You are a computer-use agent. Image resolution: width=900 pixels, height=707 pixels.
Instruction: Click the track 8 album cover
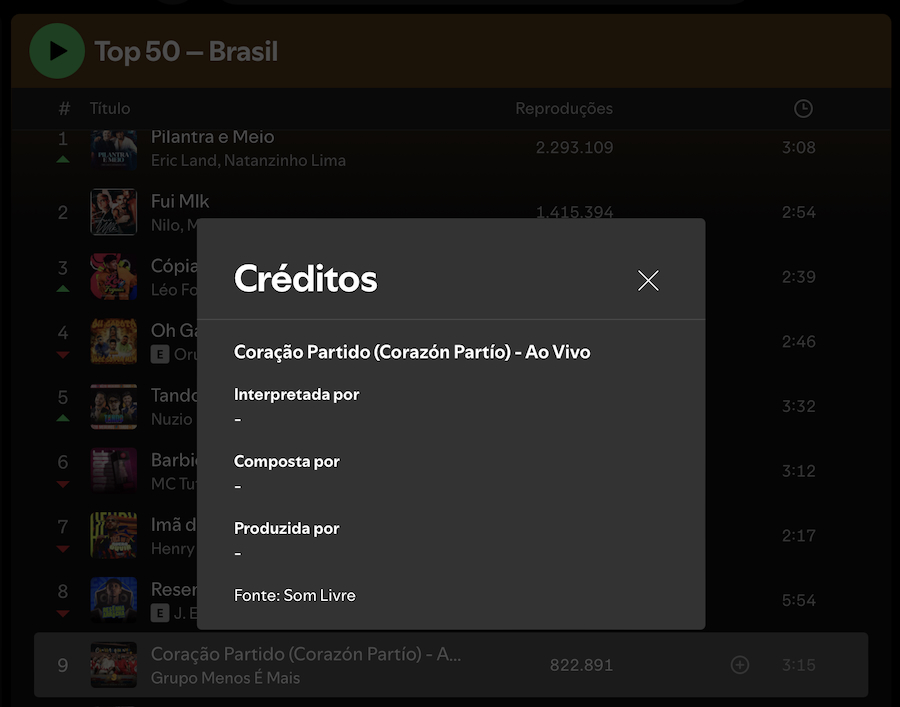[x=114, y=600]
